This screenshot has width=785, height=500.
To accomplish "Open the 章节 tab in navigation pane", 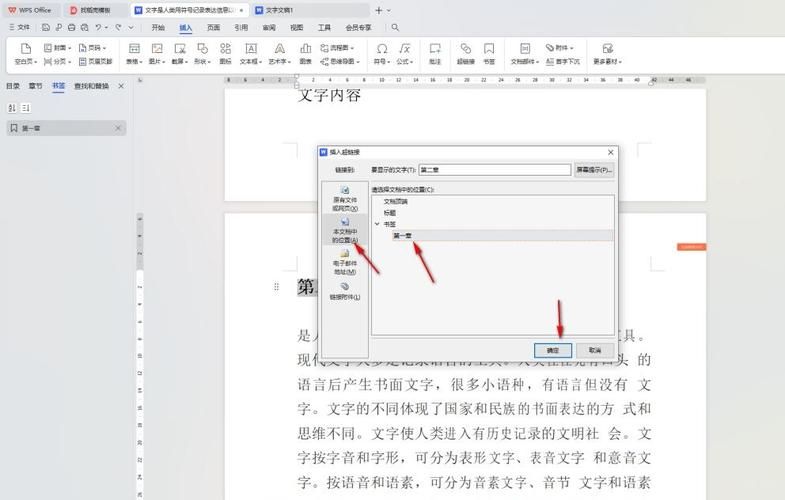I will pyautogui.click(x=36, y=86).
